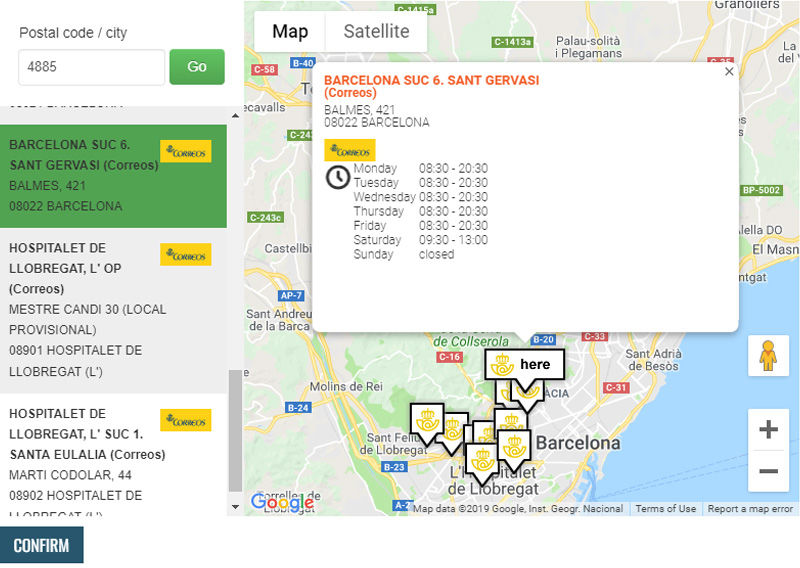This screenshot has width=800, height=568.
Task: Click Correos logo in Santa Eulalia row
Action: coord(186,421)
